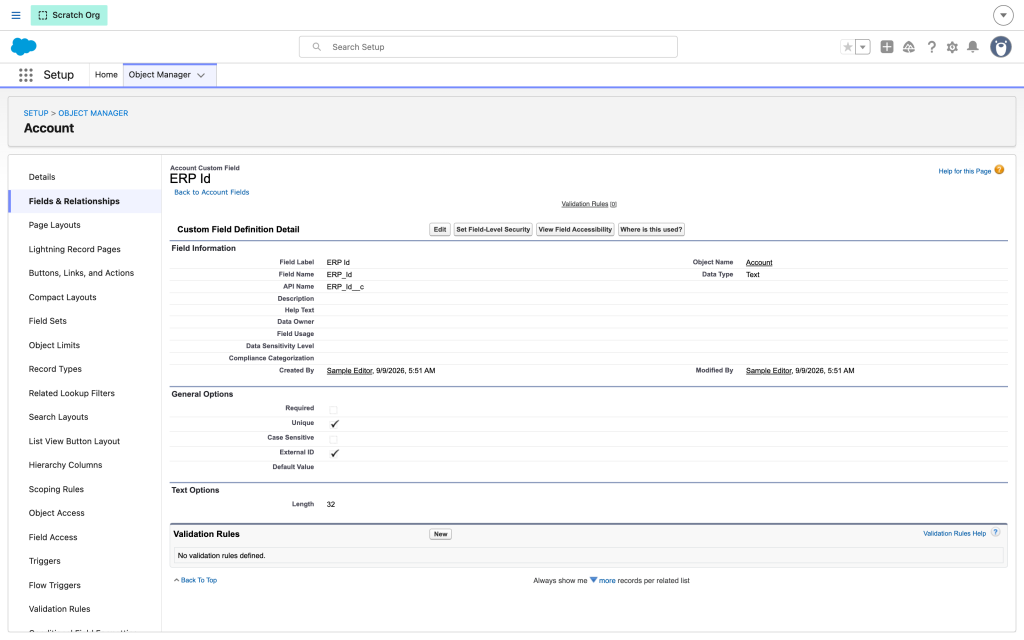Click Back to Account Fields link
This screenshot has width=1024, height=640.
[x=212, y=192]
